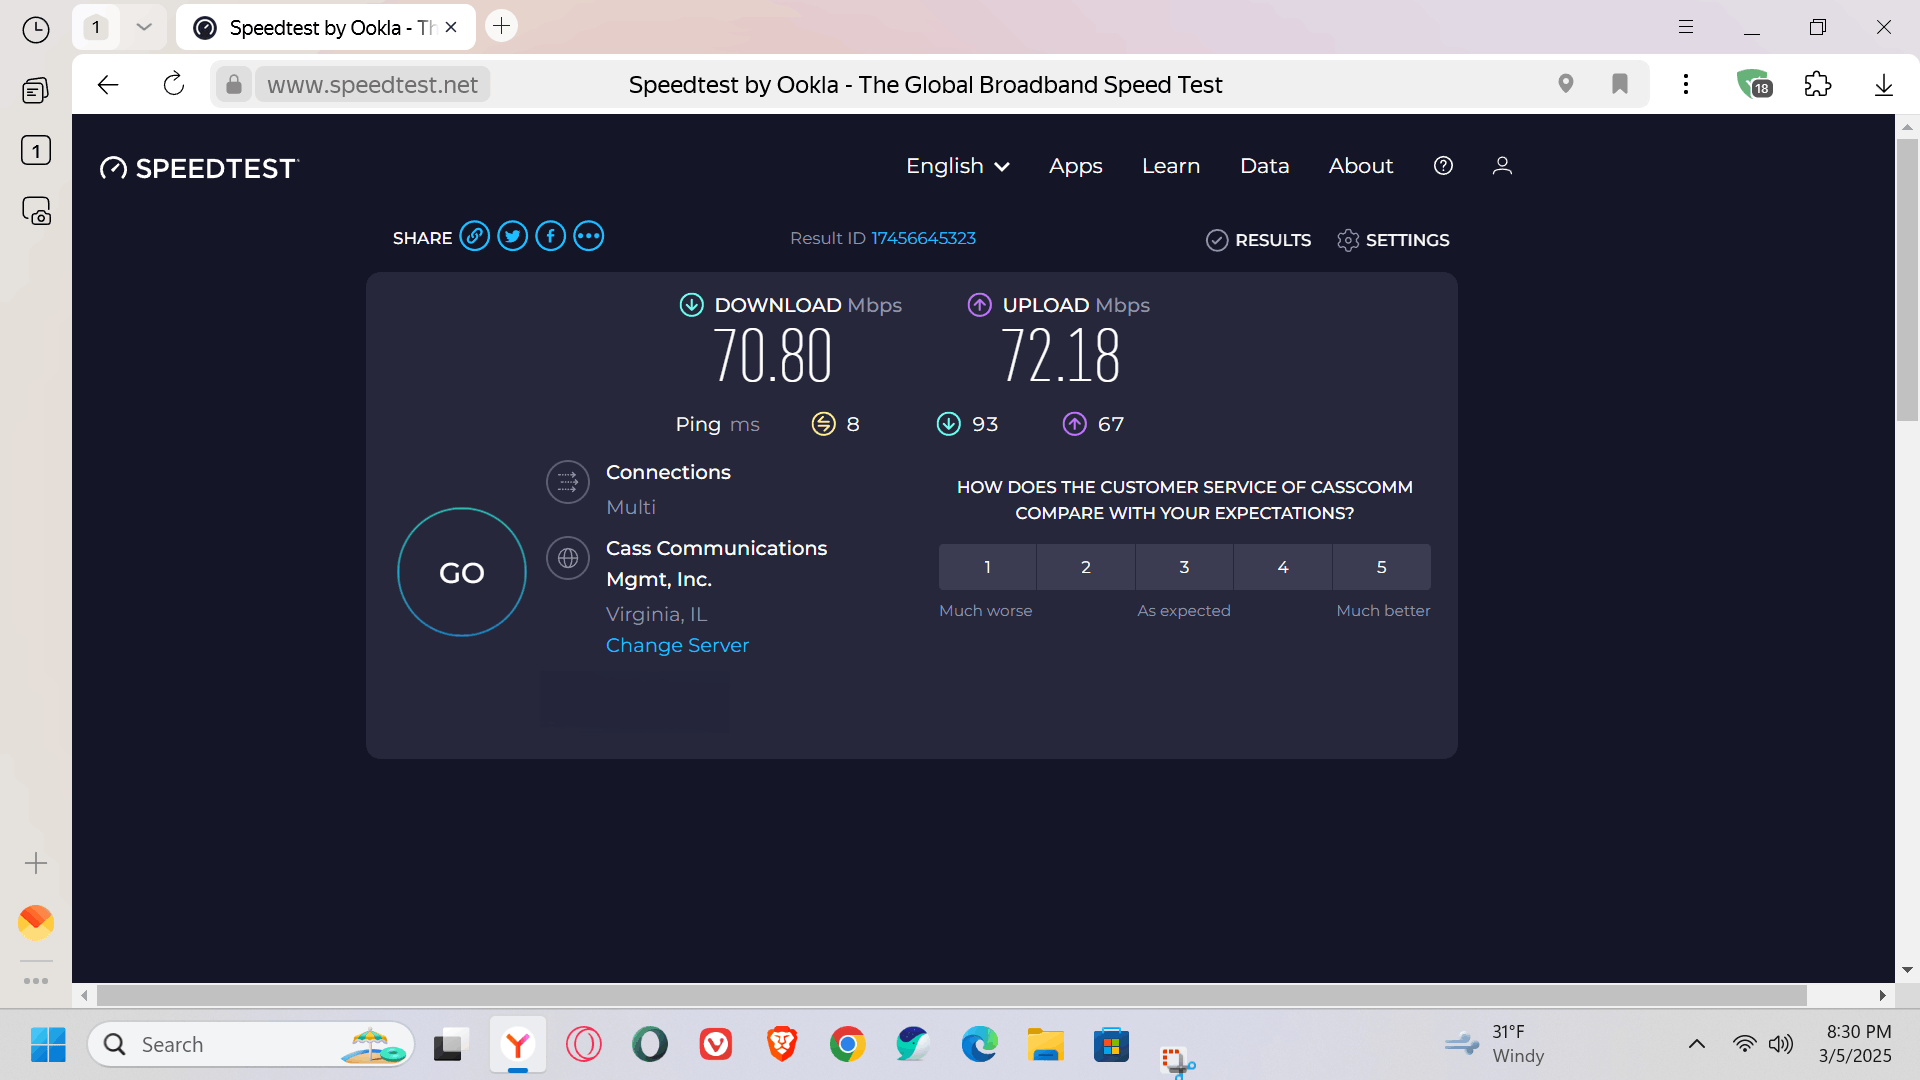The image size is (1920, 1080).
Task: Expand the tab group chevron dropdown
Action: [x=144, y=27]
